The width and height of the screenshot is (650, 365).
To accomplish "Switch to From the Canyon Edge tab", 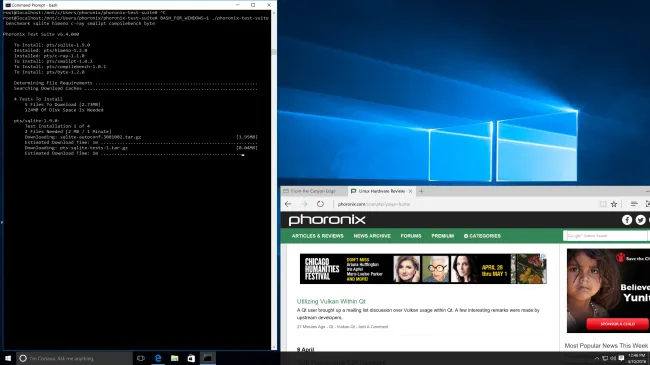I will tap(313, 191).
